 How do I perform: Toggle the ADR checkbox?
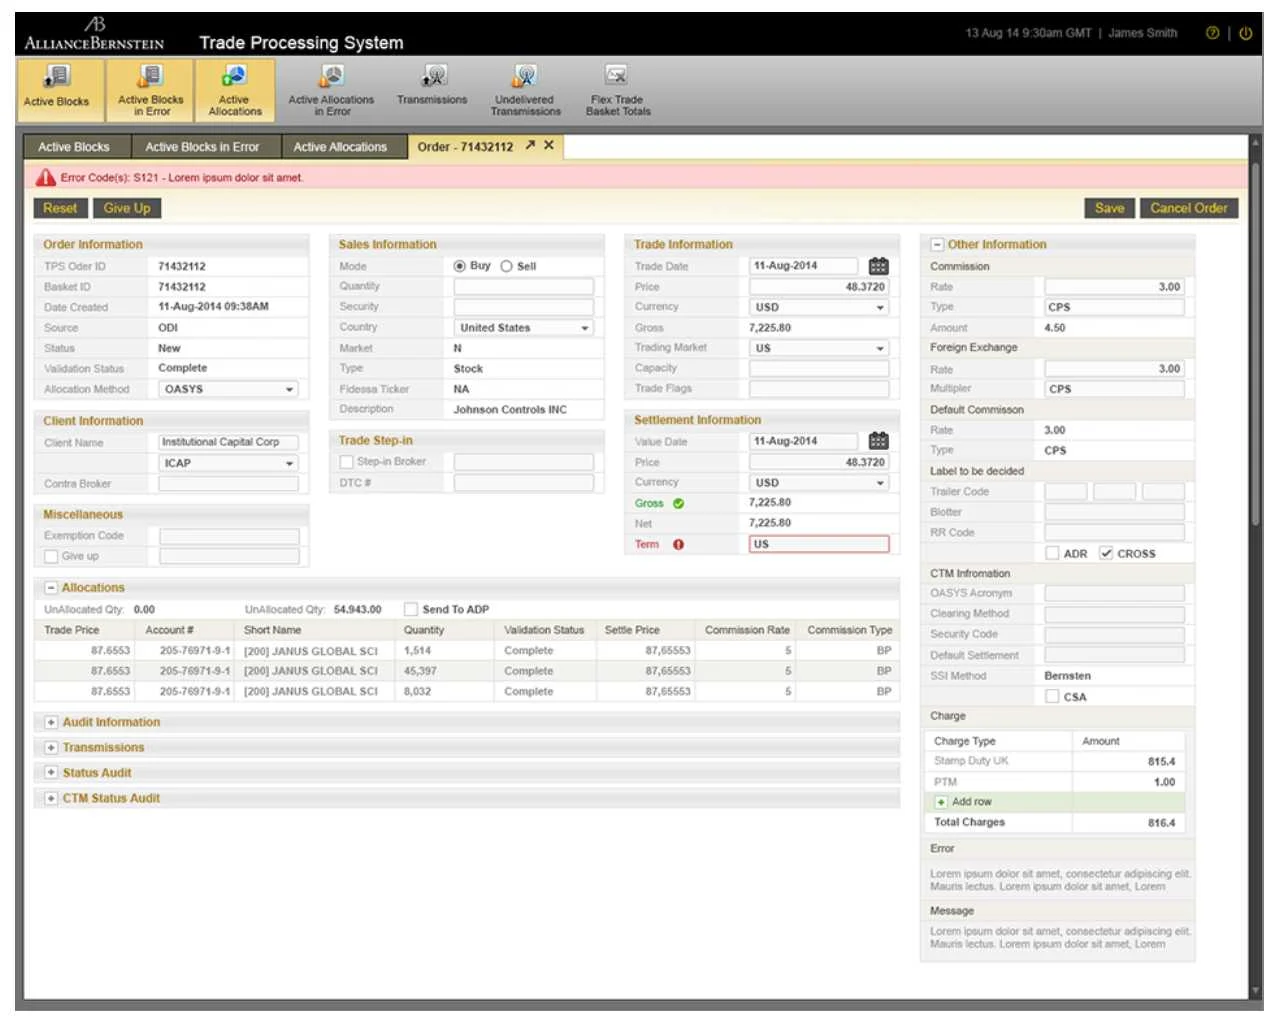click(1052, 553)
